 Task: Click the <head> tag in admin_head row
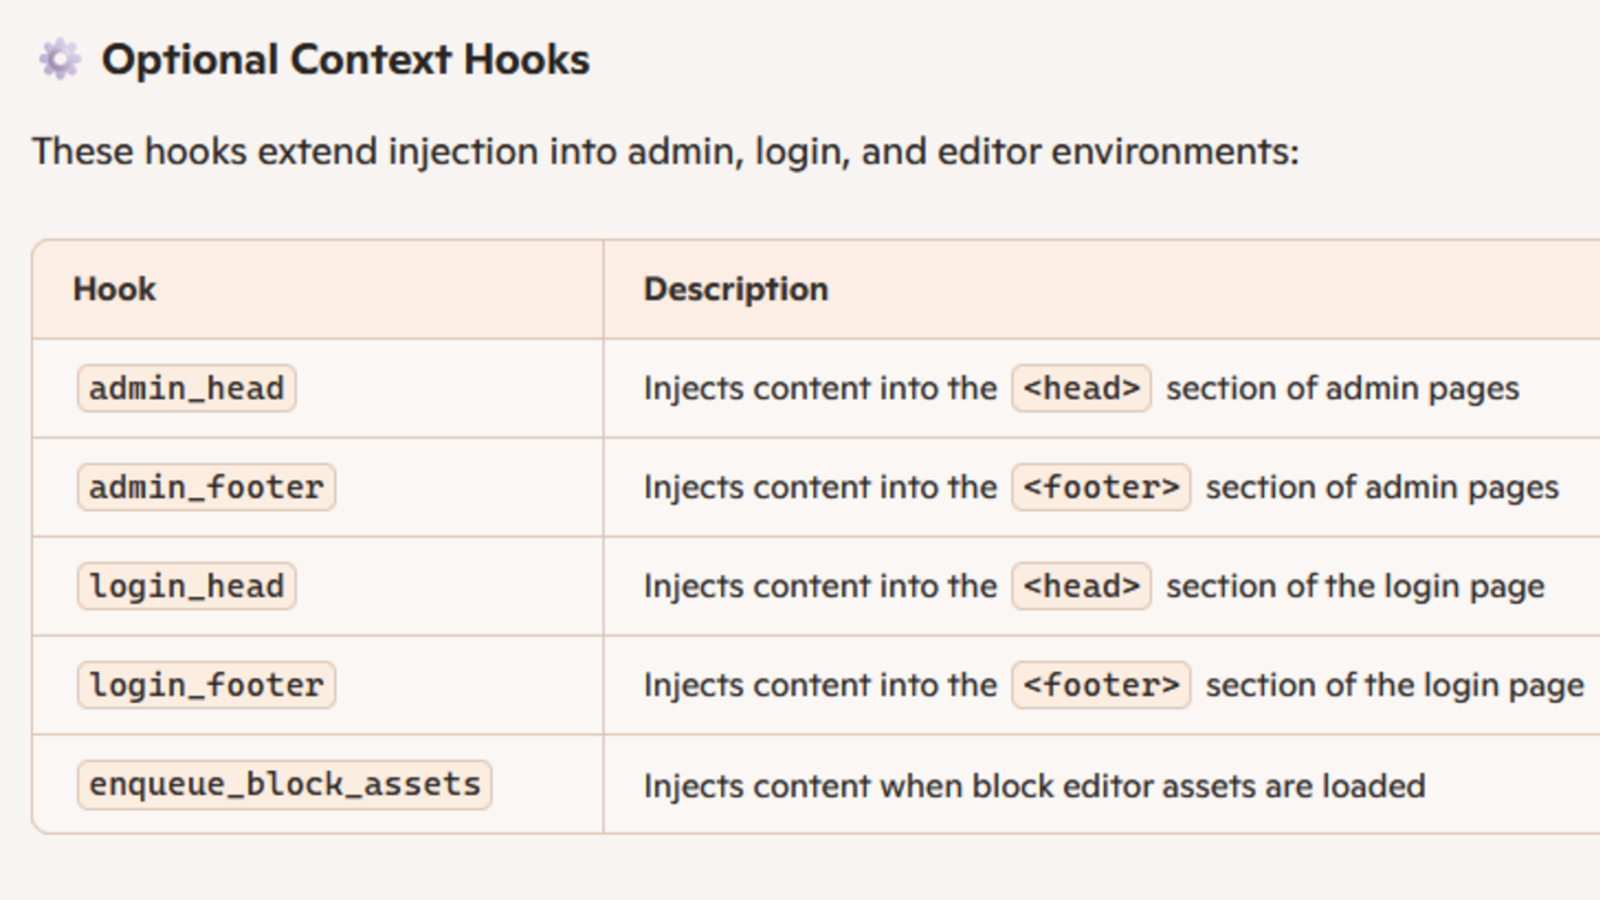tap(1081, 388)
